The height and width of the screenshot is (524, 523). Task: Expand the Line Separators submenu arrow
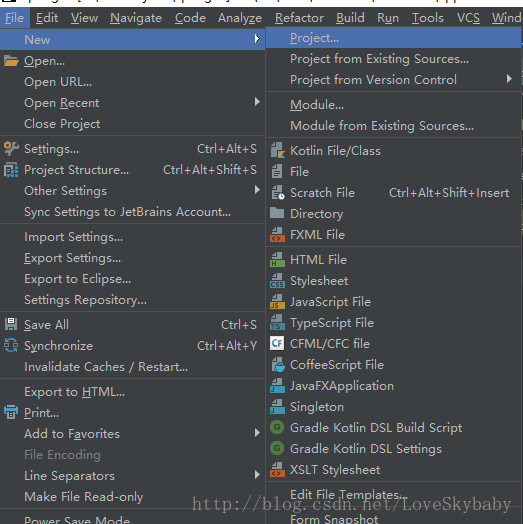(x=257, y=475)
